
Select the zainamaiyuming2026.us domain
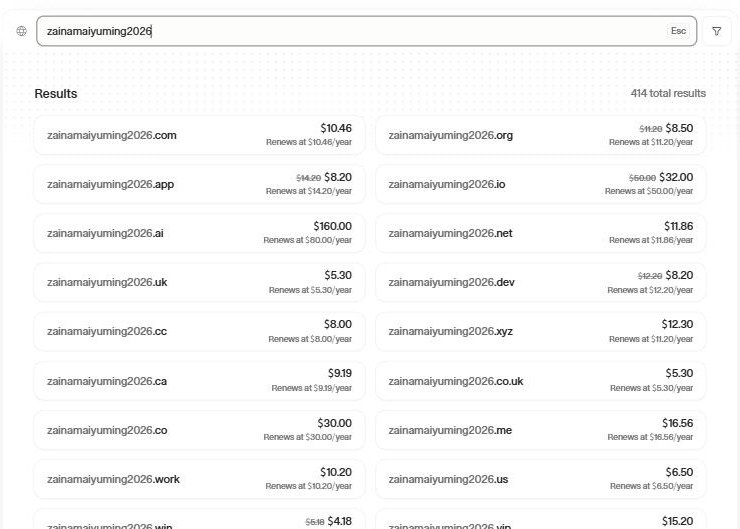(540, 479)
